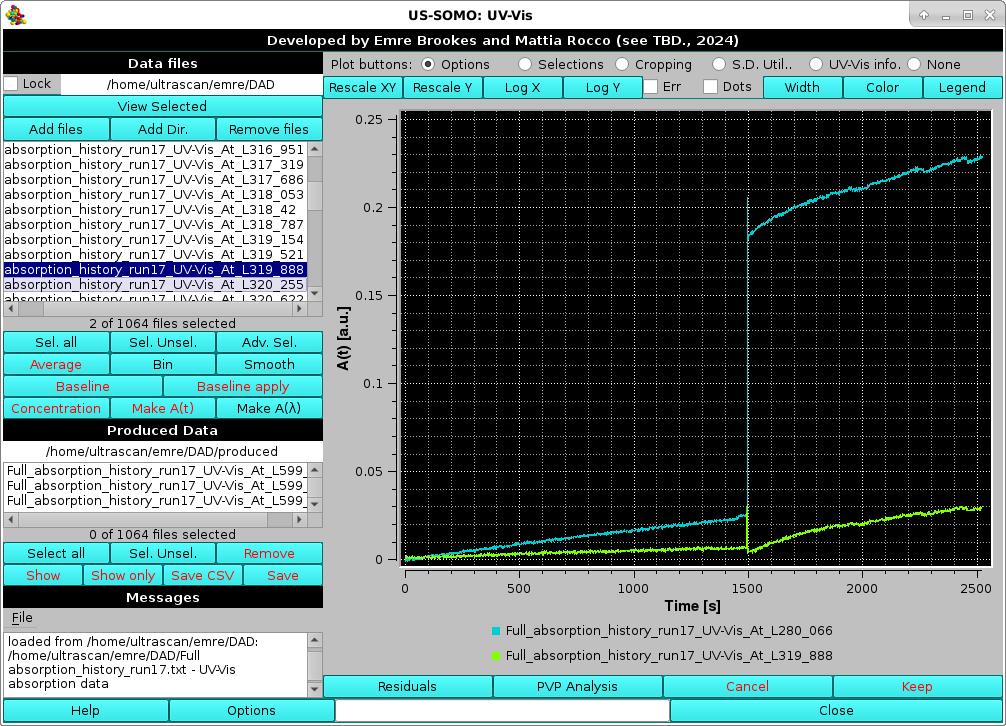Open the File menu in the Messages panel
1006x726 pixels.
(21, 617)
